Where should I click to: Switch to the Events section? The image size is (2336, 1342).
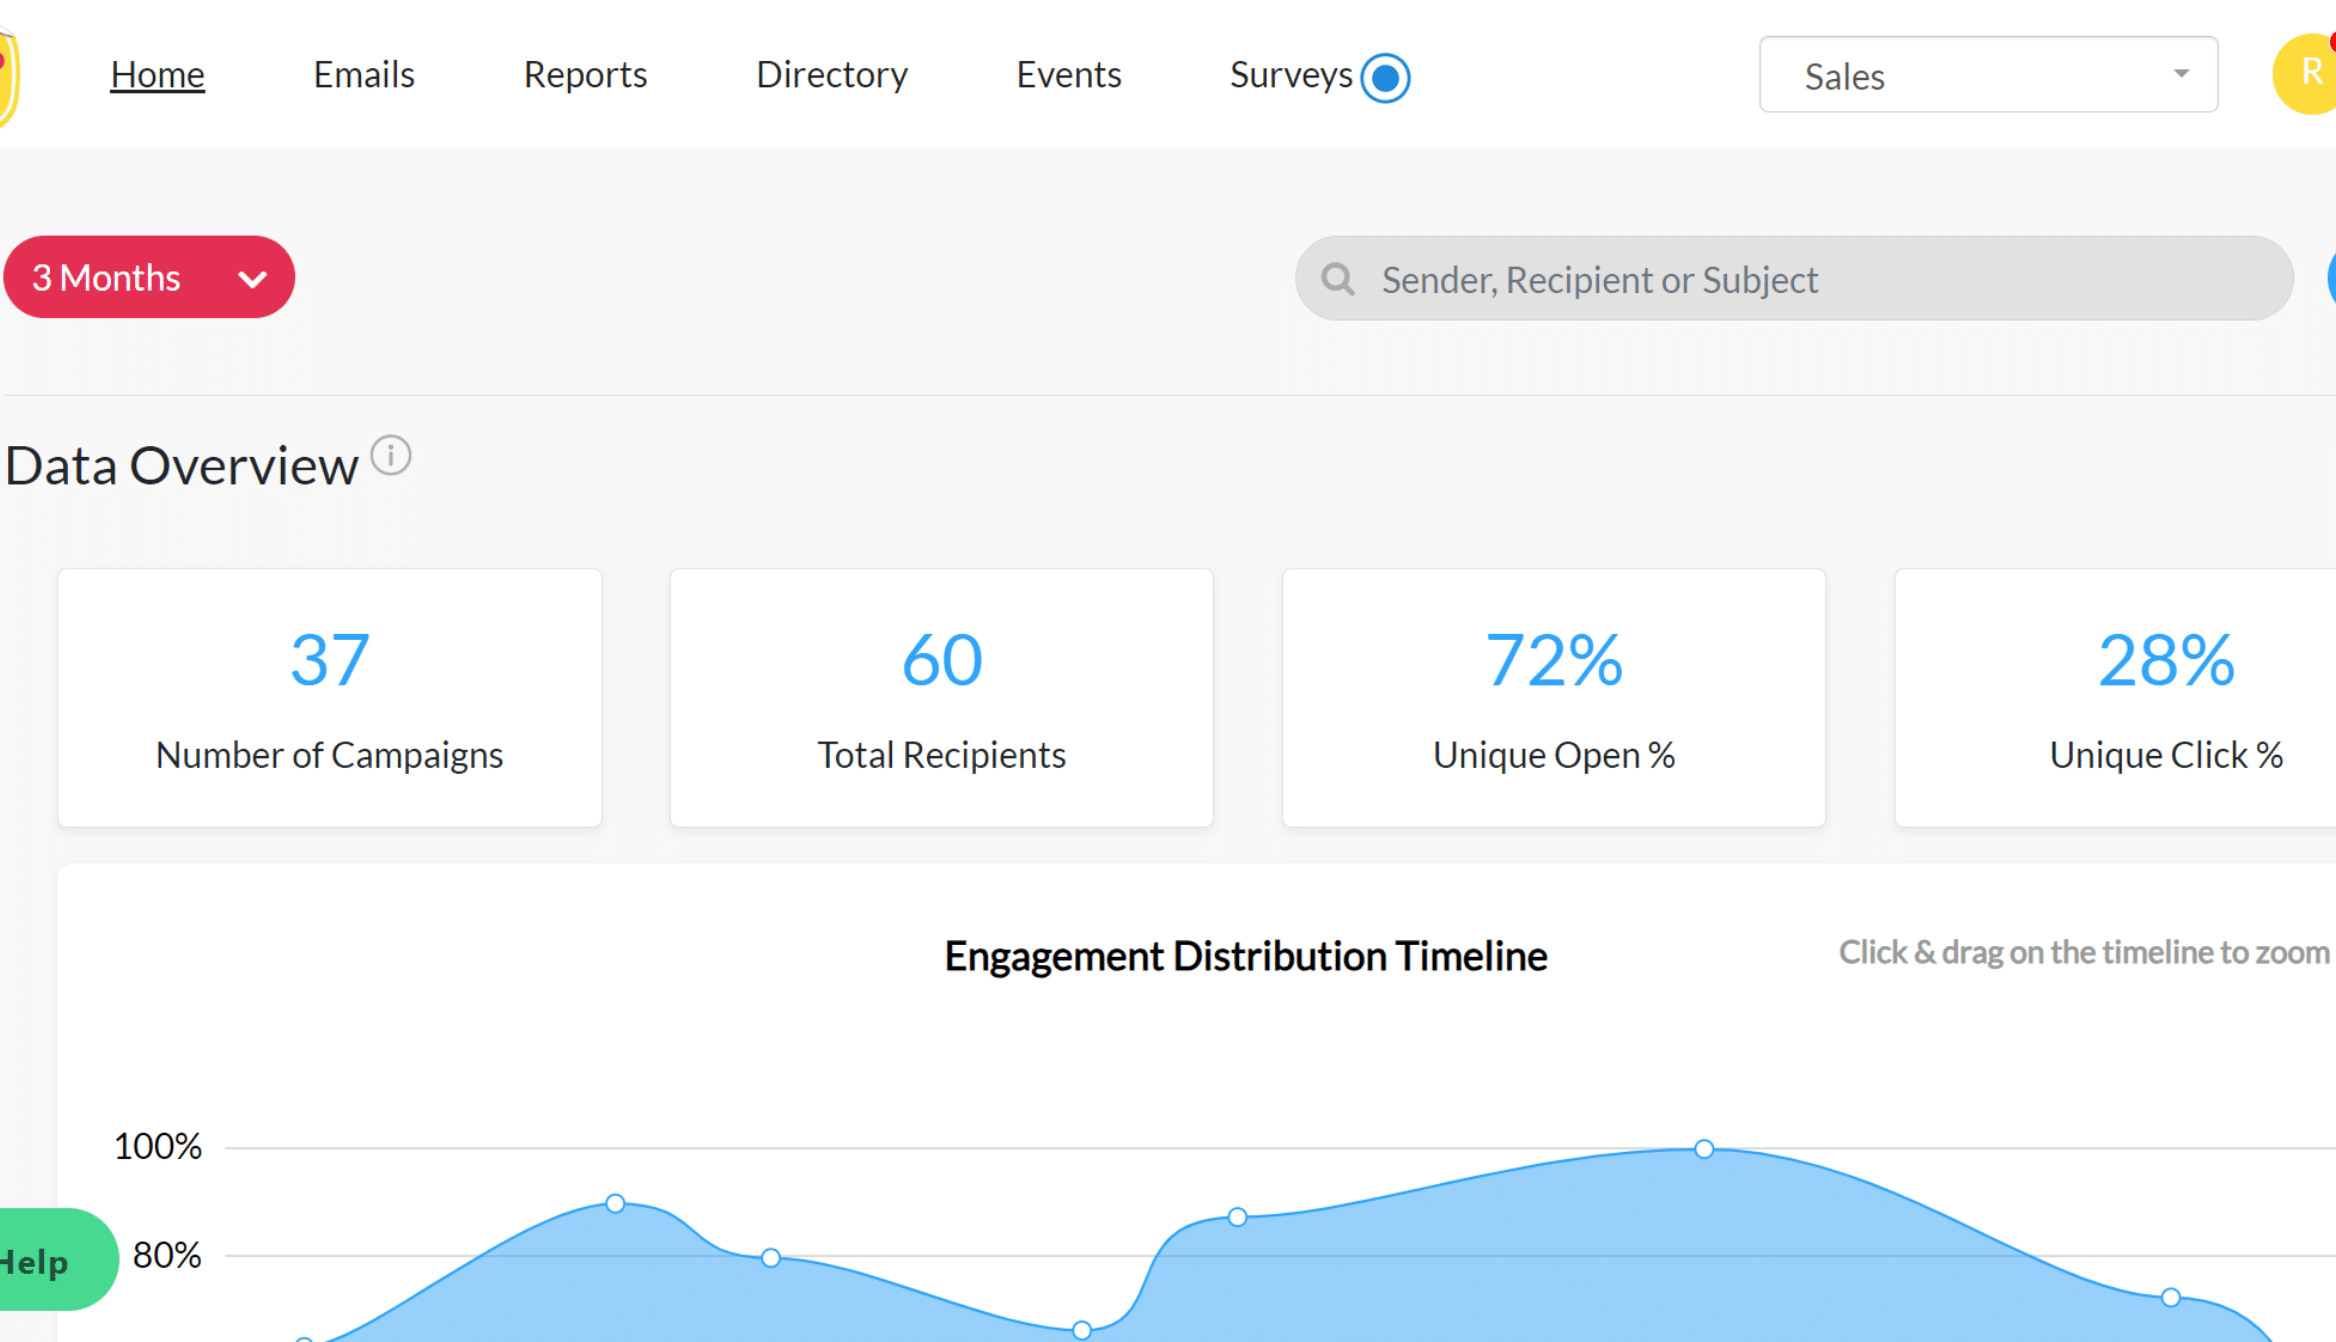click(x=1068, y=75)
